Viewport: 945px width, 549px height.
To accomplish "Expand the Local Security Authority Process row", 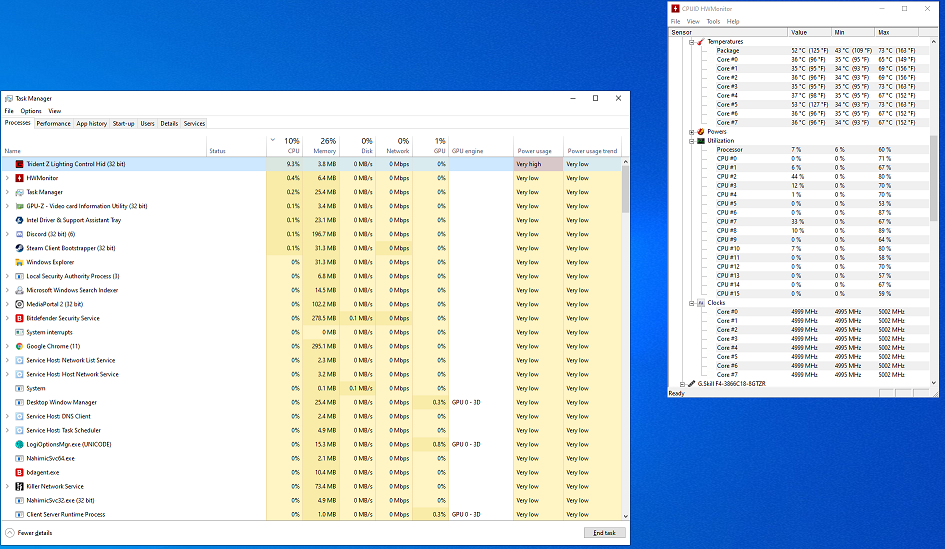I will click(x=7, y=276).
